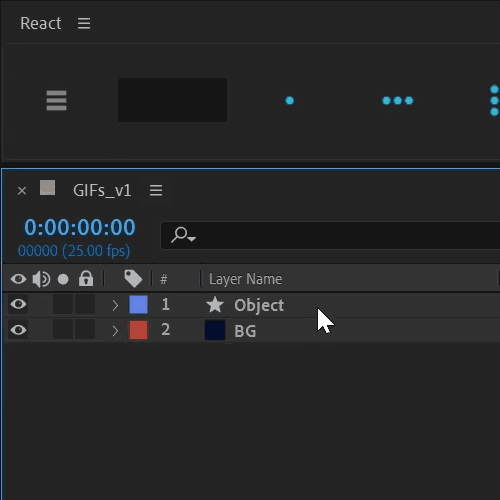The height and width of the screenshot is (500, 500).
Task: Click the hamburger list icon in React panel
Action: tap(56, 100)
